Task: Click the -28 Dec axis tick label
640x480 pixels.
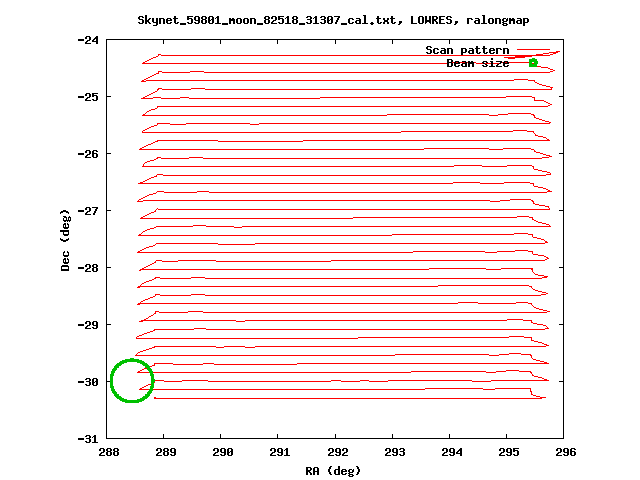Action: click(88, 268)
